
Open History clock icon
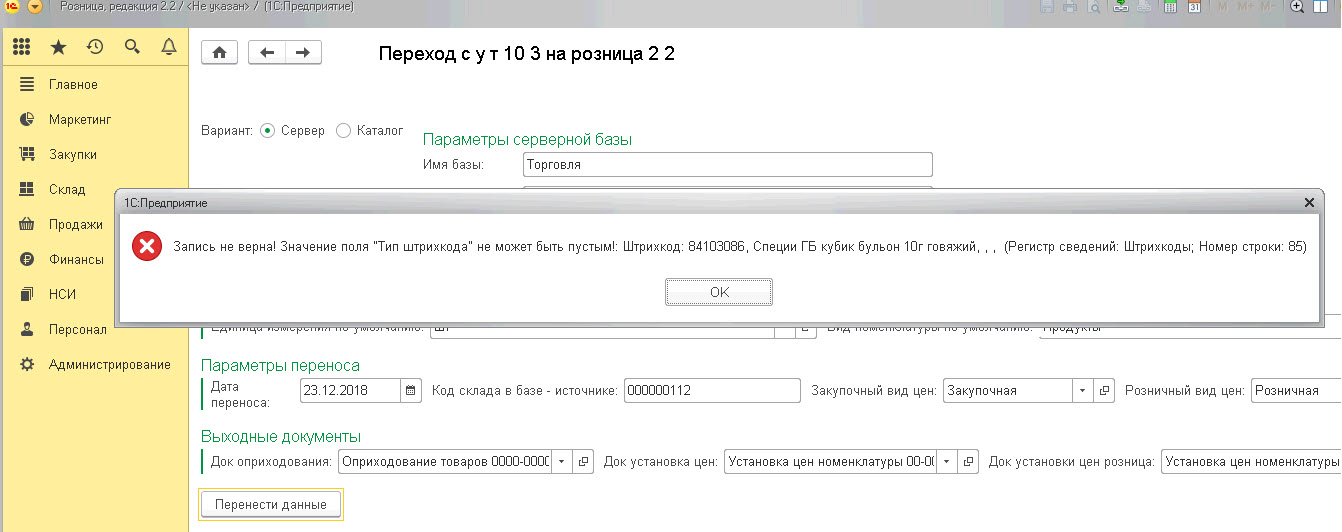(x=95, y=46)
